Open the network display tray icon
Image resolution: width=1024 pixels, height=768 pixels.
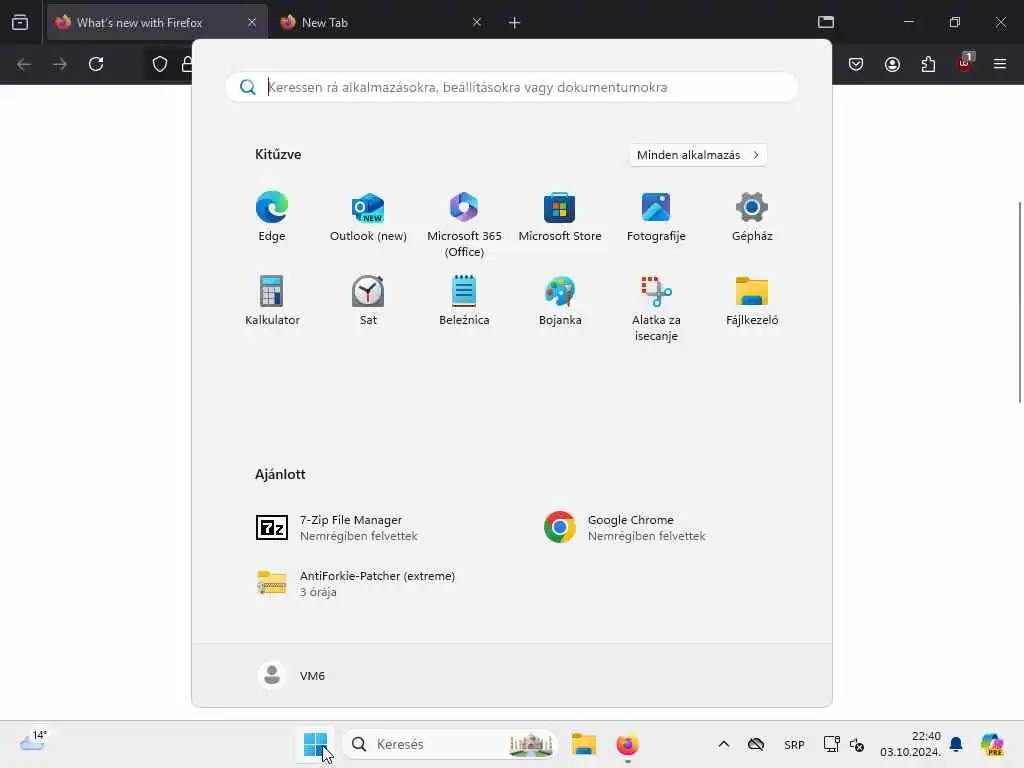pyautogui.click(x=831, y=744)
